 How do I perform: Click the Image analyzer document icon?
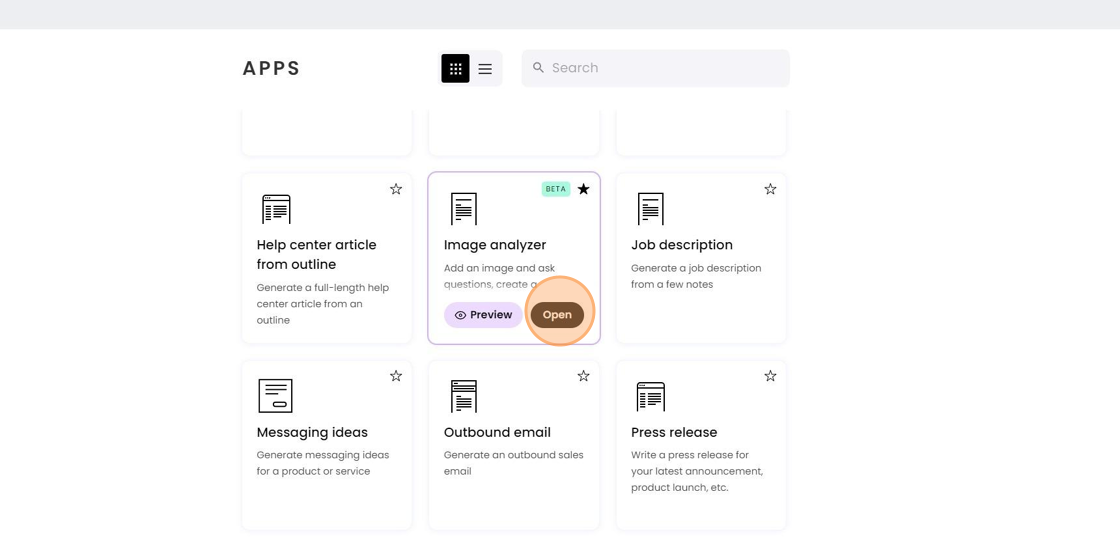464,208
